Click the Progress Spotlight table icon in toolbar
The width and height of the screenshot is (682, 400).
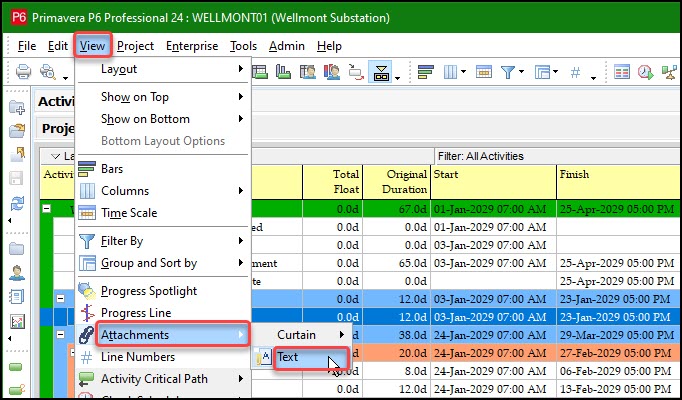coord(622,72)
